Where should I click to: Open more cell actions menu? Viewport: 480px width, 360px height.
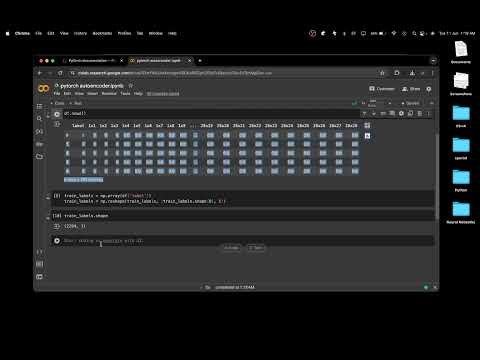click(429, 113)
